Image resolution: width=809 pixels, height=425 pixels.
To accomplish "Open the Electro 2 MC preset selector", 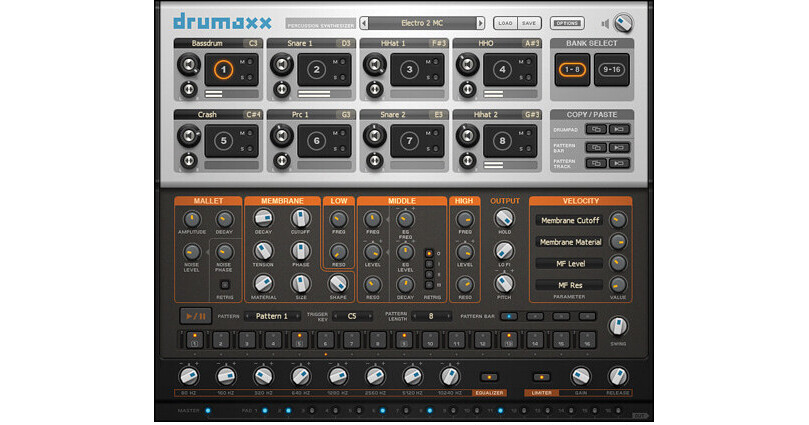I will [422, 23].
